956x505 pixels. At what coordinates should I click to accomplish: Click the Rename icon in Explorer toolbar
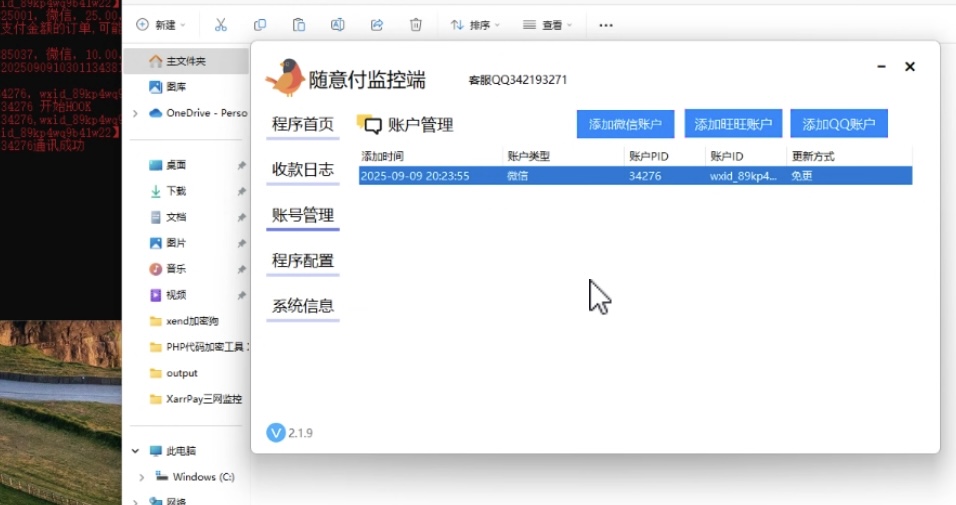(337, 25)
